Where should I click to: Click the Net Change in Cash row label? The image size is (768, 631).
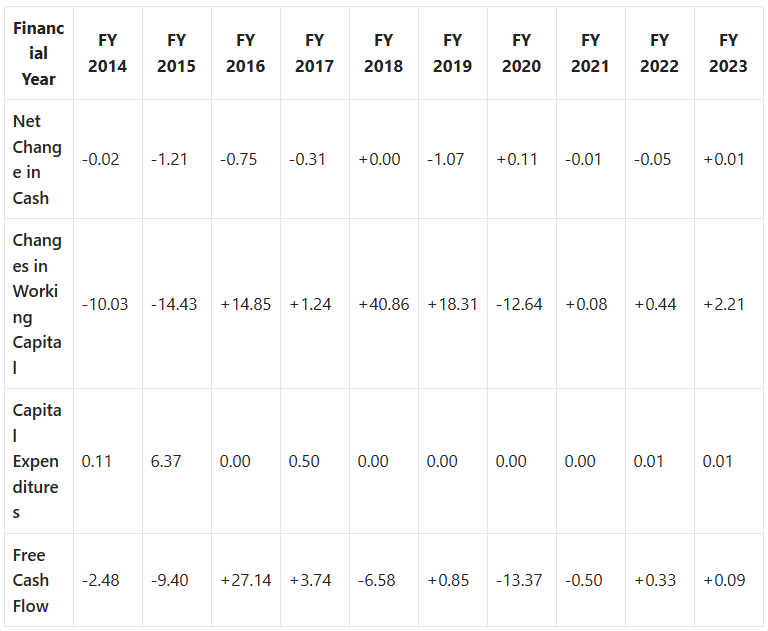[x=38, y=159]
